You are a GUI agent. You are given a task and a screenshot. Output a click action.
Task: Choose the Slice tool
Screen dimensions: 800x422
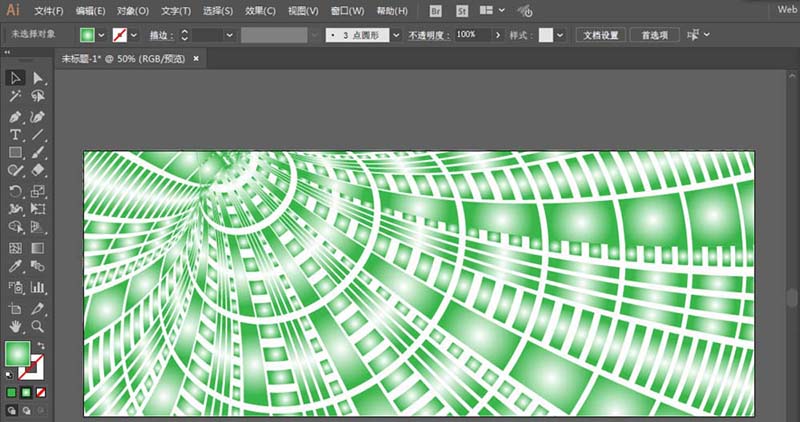click(x=38, y=308)
